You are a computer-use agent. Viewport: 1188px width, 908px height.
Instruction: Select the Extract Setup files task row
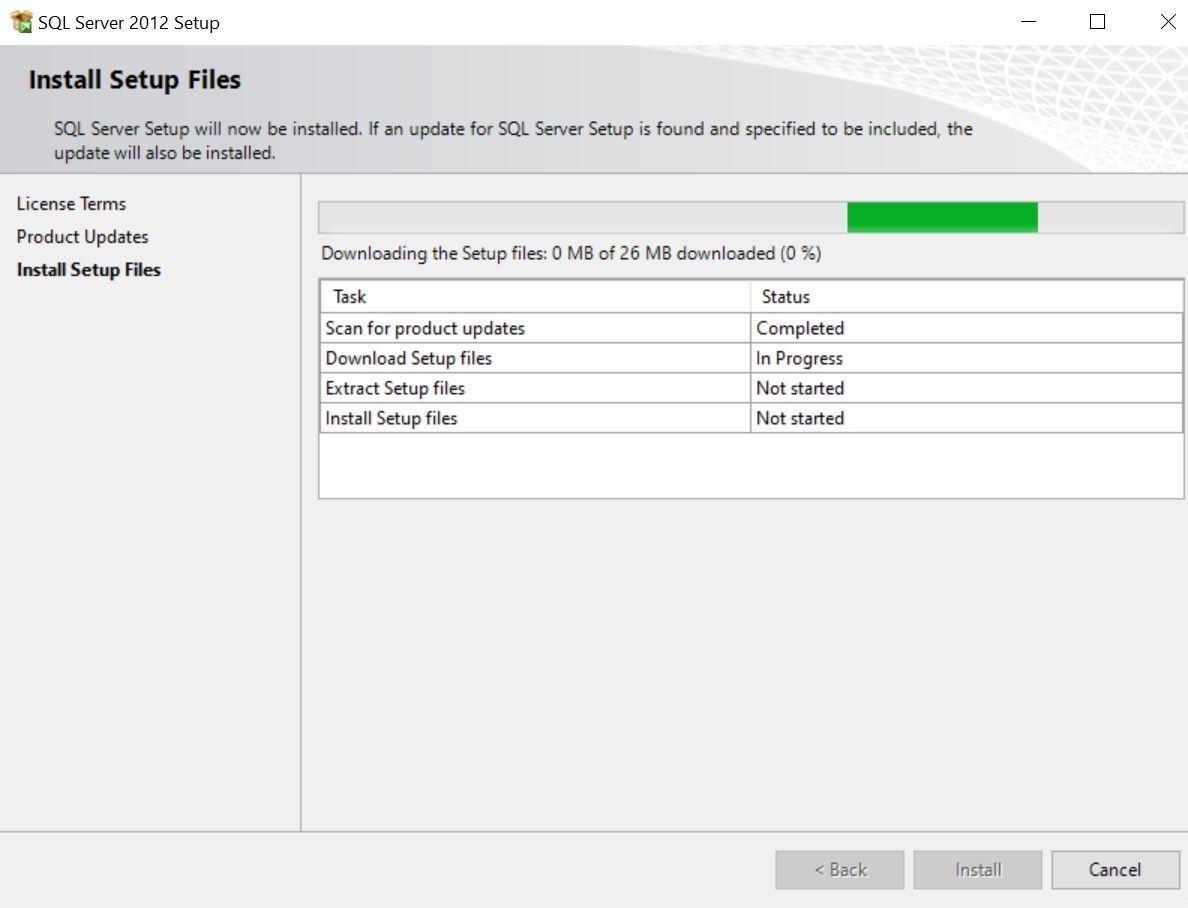[395, 388]
